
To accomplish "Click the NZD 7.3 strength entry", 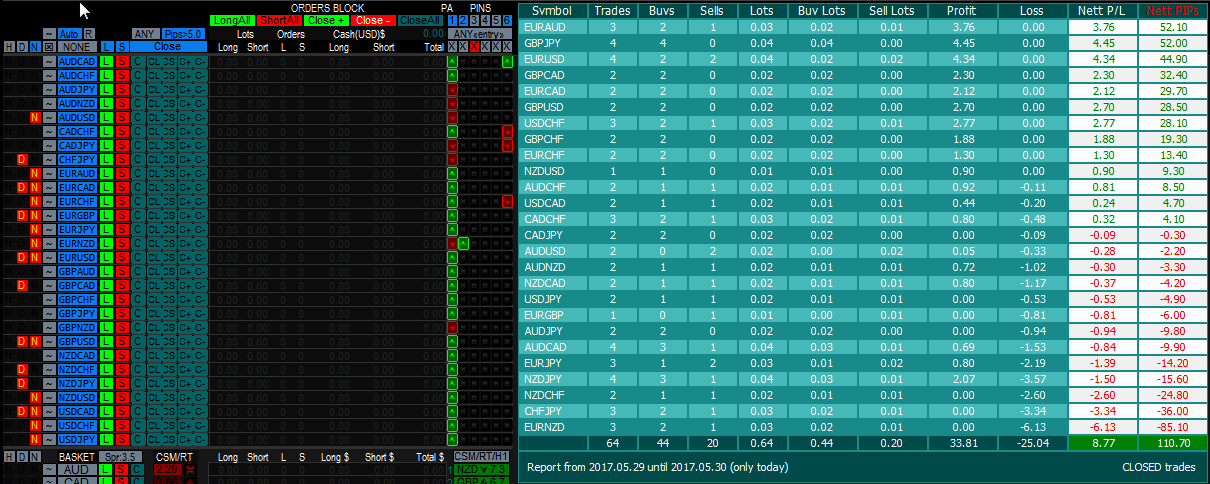I will [x=481, y=470].
